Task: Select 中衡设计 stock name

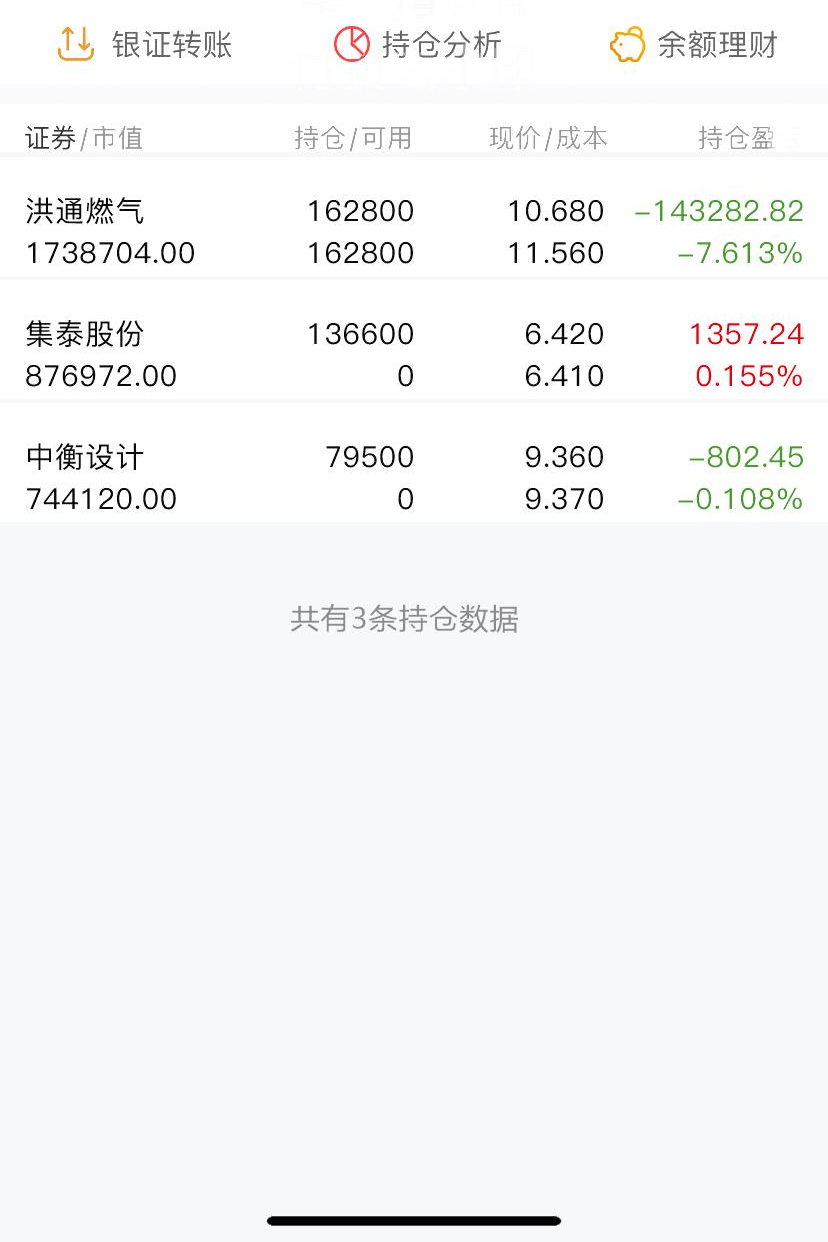Action: (x=85, y=457)
